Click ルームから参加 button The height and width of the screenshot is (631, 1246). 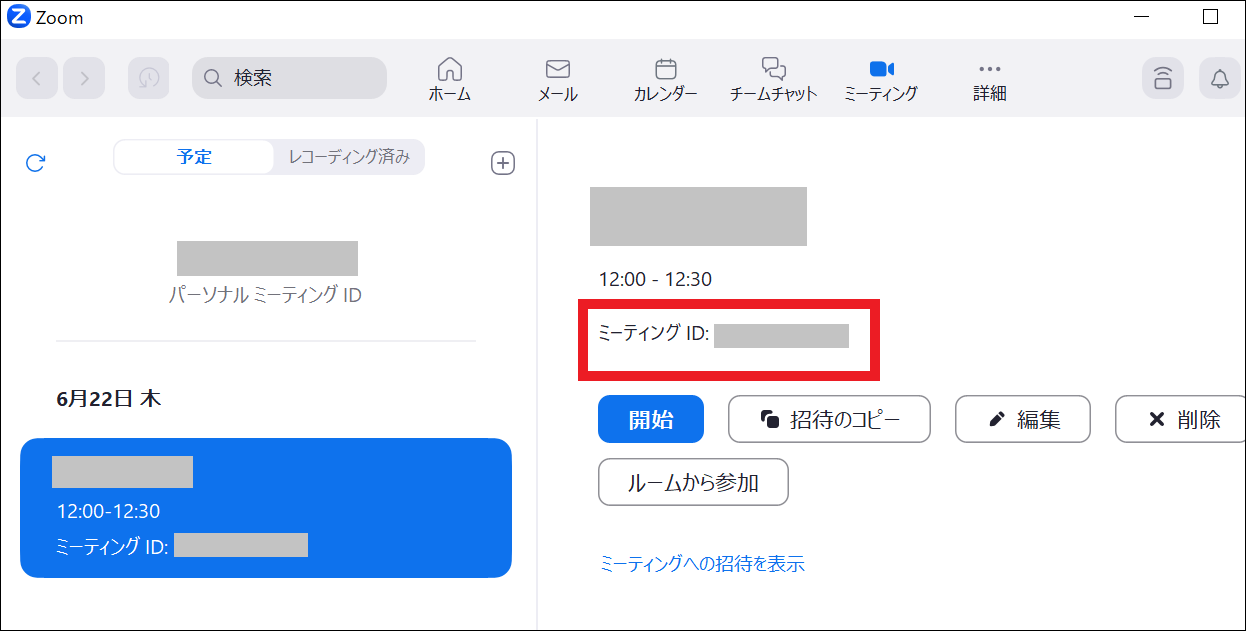point(693,482)
